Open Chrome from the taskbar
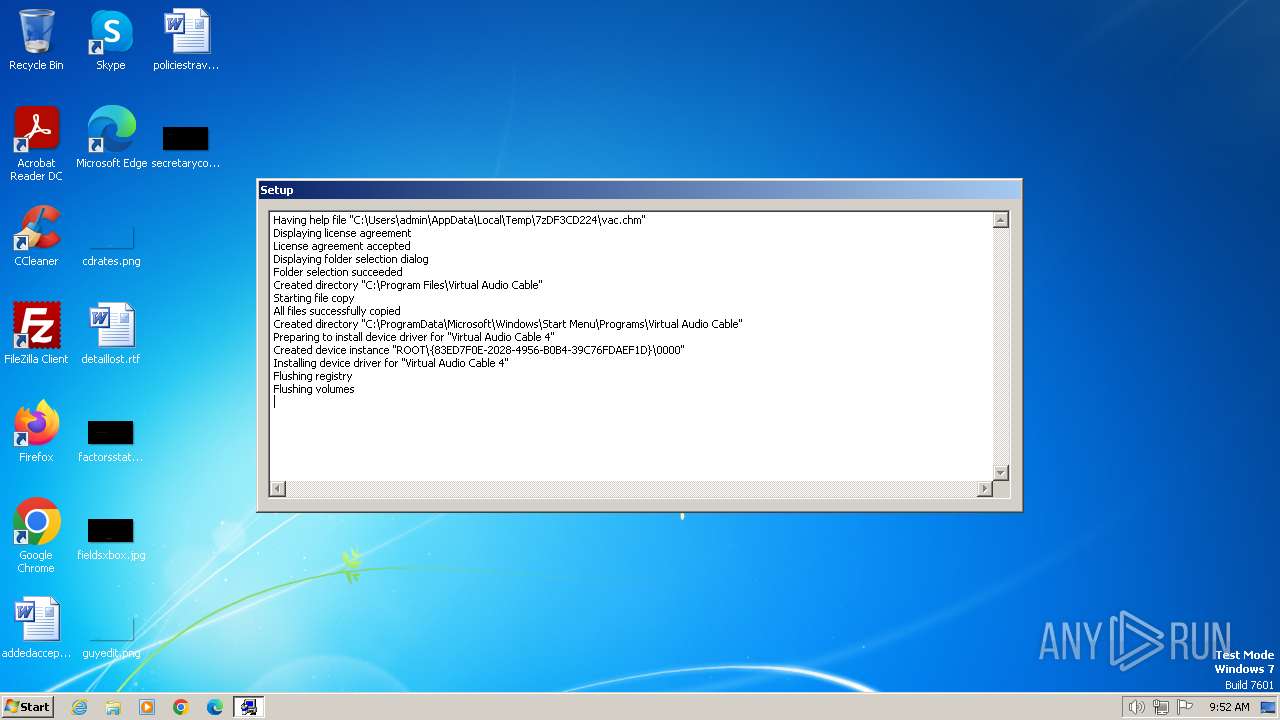The height and width of the screenshot is (720, 1280). click(181, 707)
